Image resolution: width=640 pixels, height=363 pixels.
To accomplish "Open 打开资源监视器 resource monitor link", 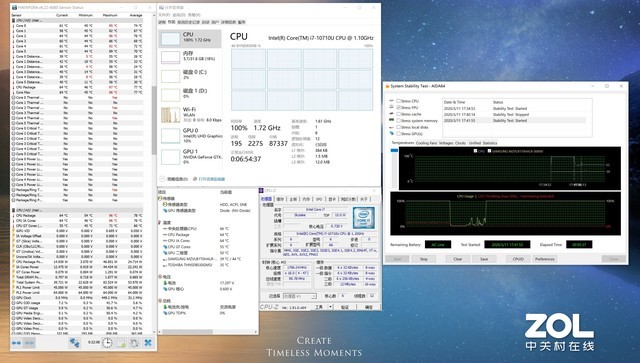I will (x=212, y=179).
